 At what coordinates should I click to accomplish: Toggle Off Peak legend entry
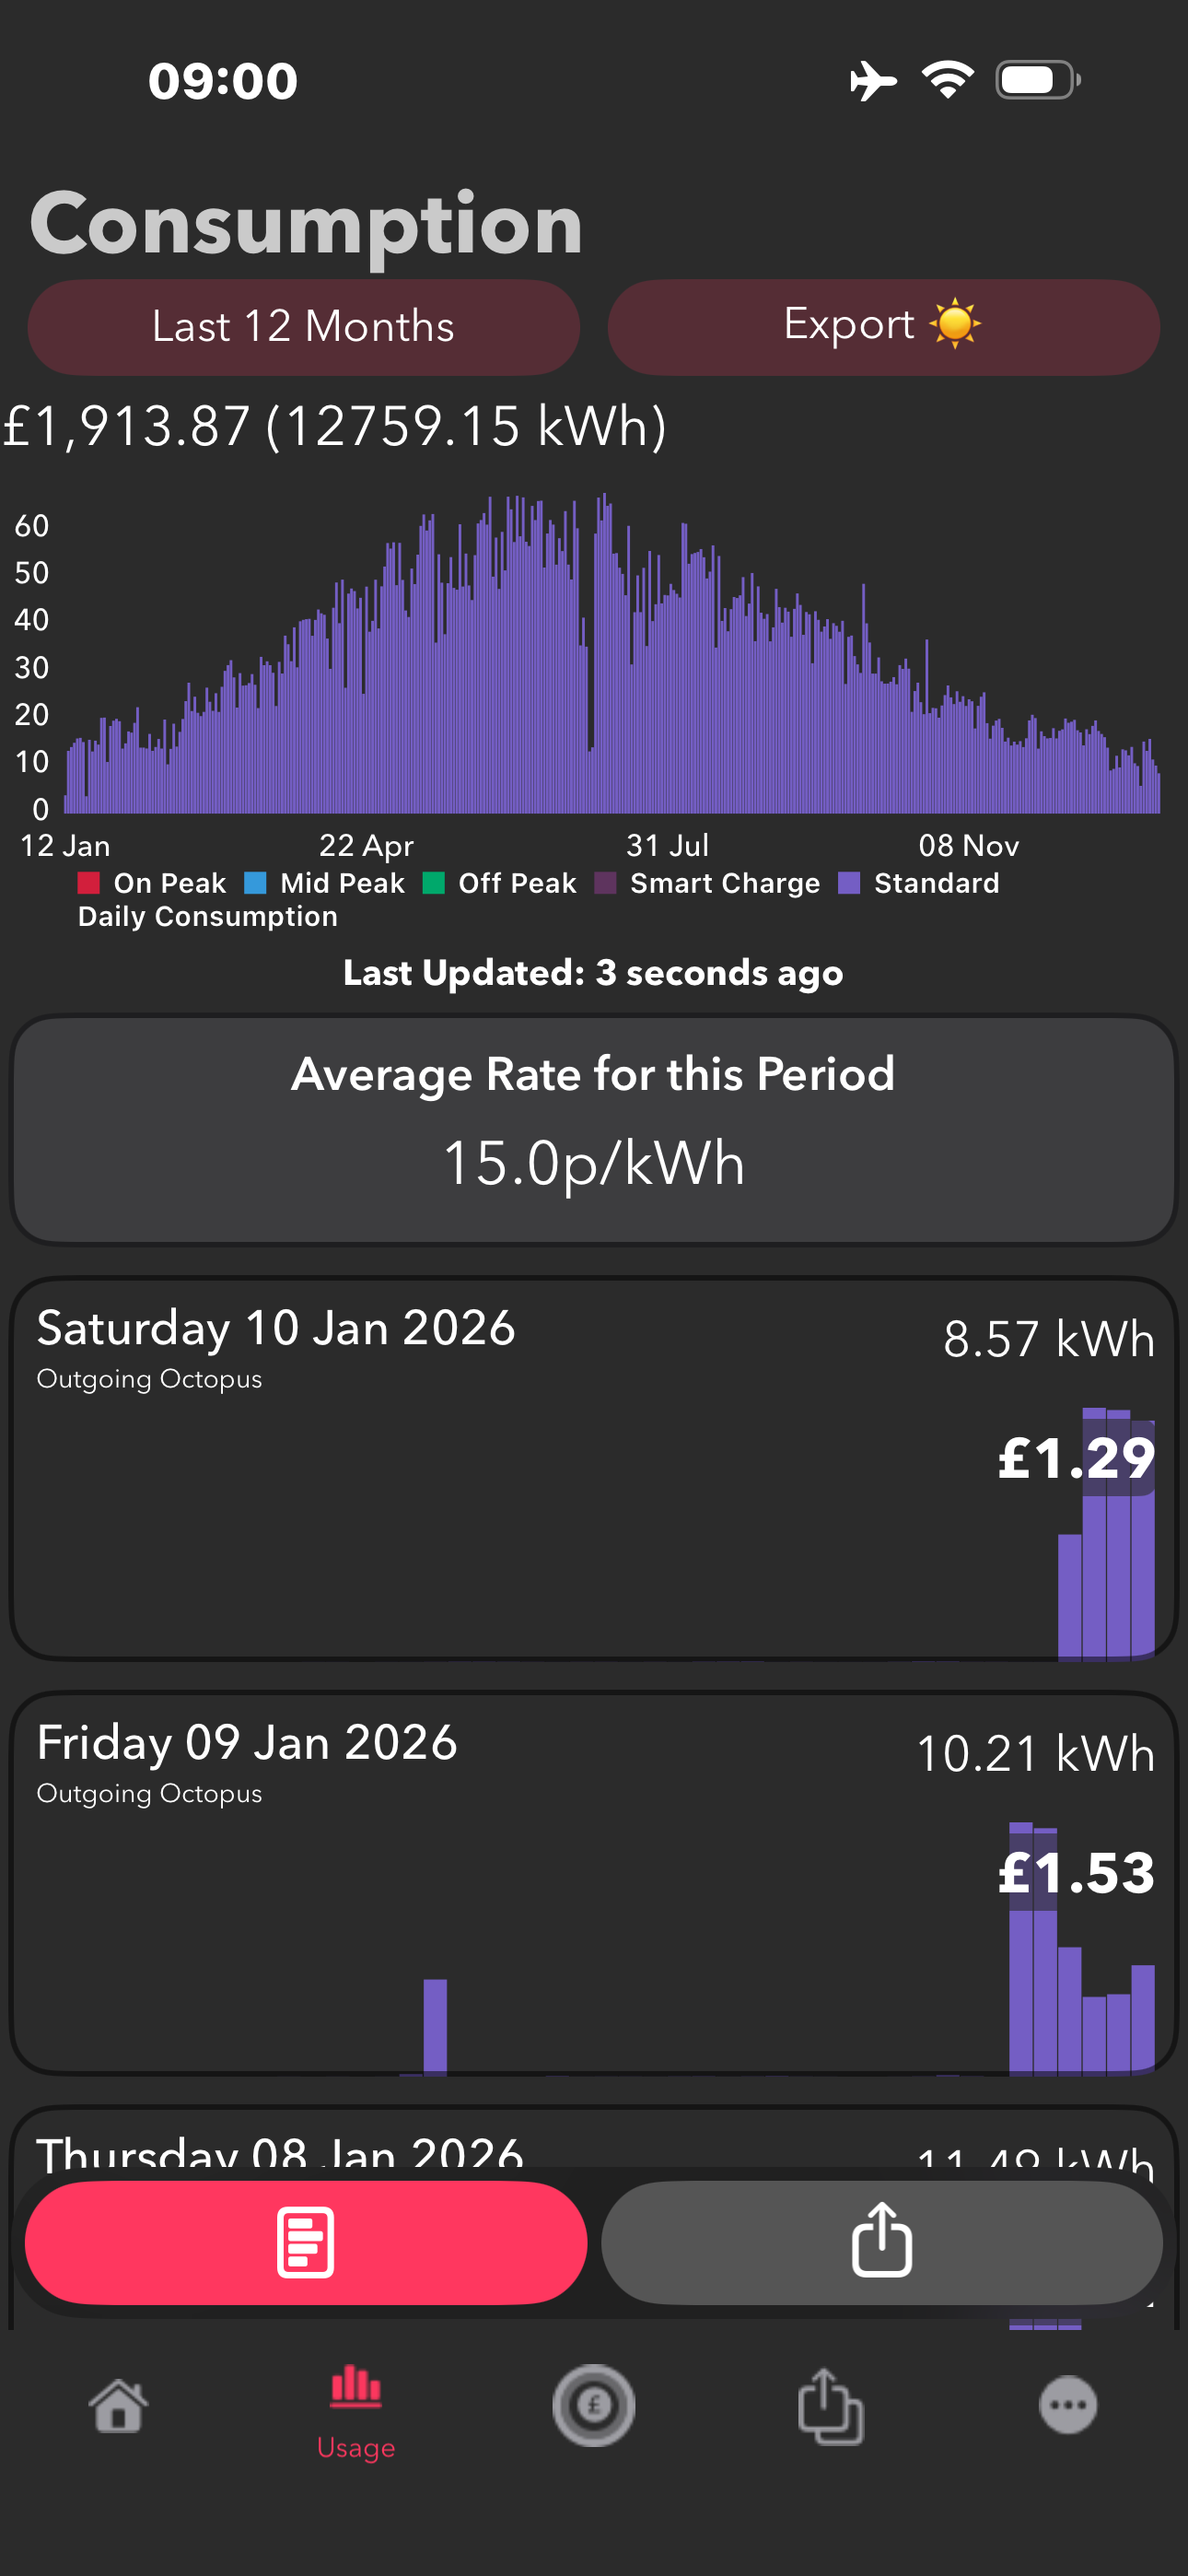[x=500, y=883]
